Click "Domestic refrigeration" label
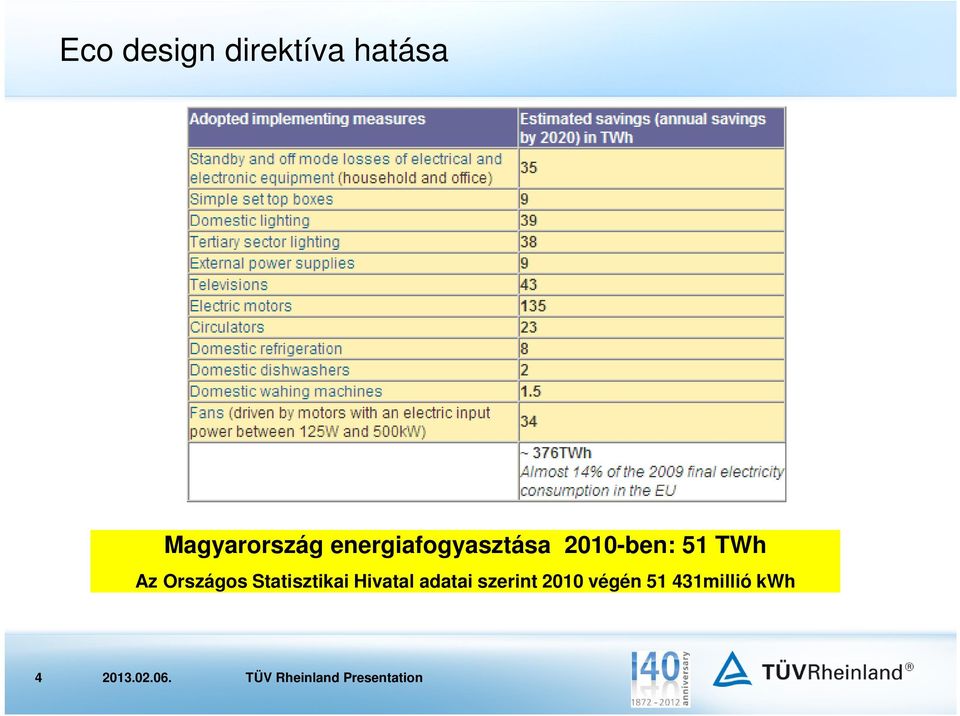960x716 pixels. click(x=266, y=349)
